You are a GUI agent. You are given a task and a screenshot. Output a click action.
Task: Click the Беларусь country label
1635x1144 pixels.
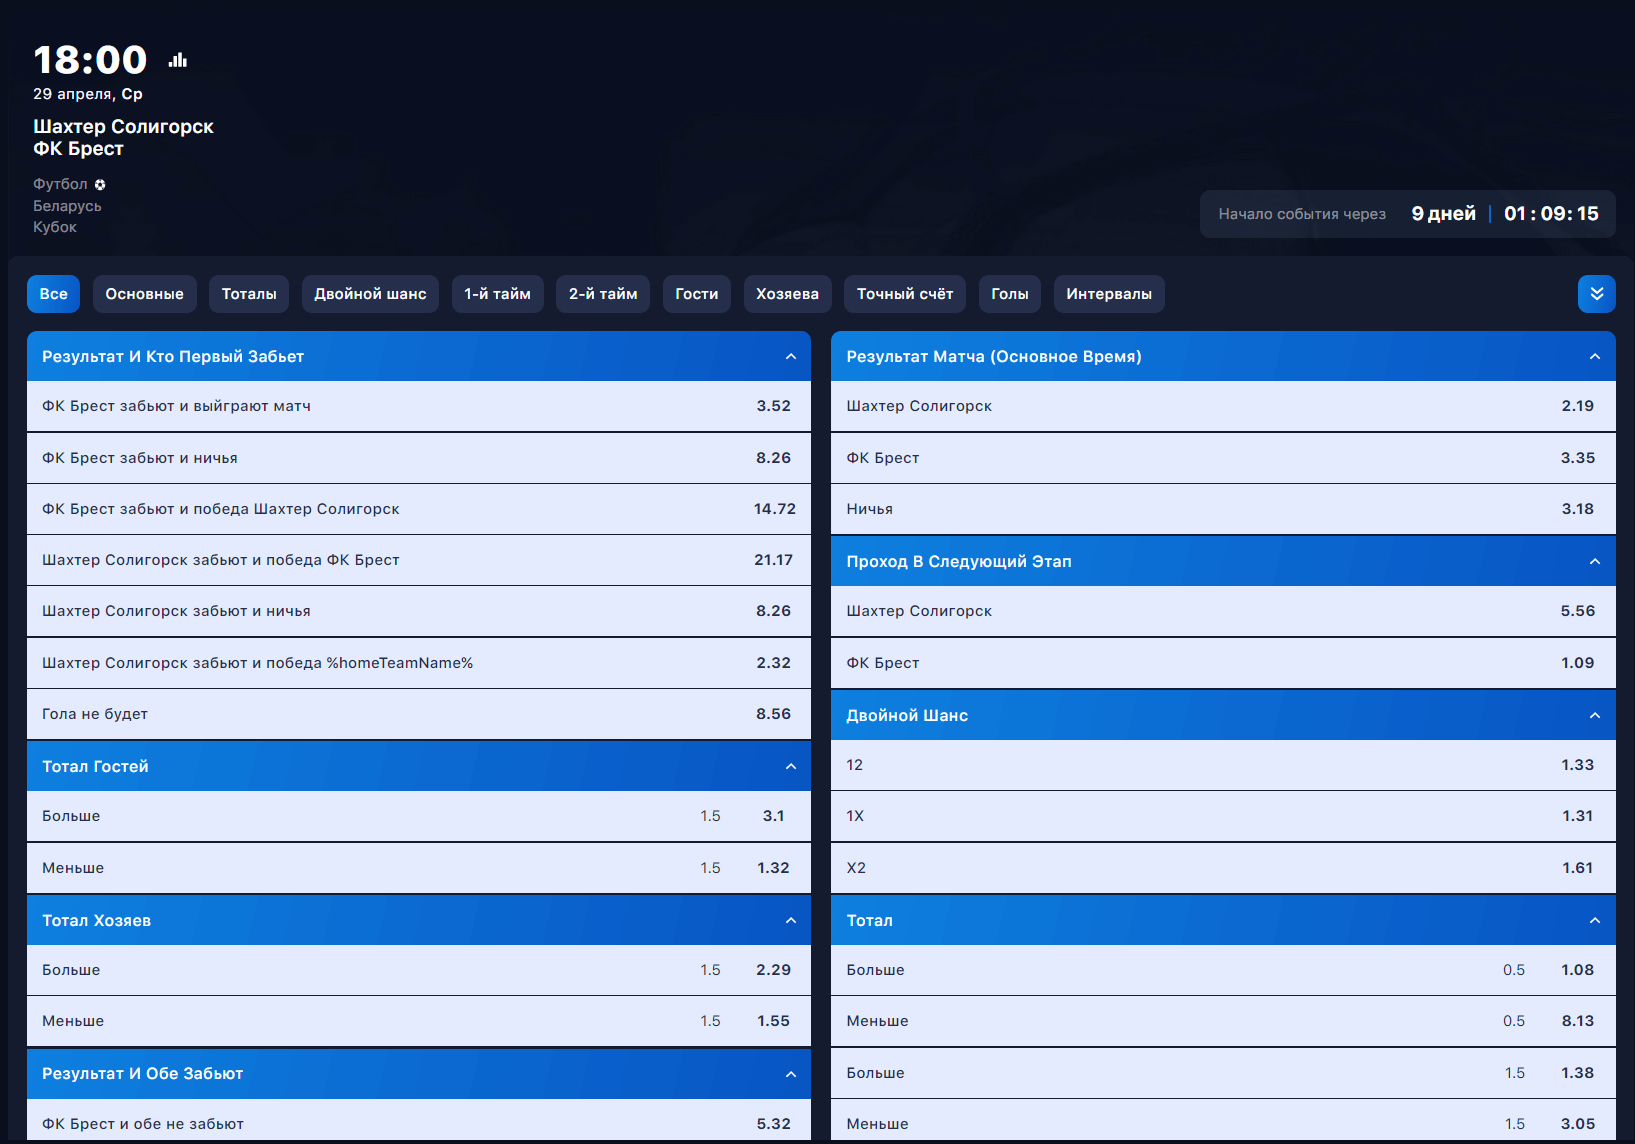(x=67, y=206)
